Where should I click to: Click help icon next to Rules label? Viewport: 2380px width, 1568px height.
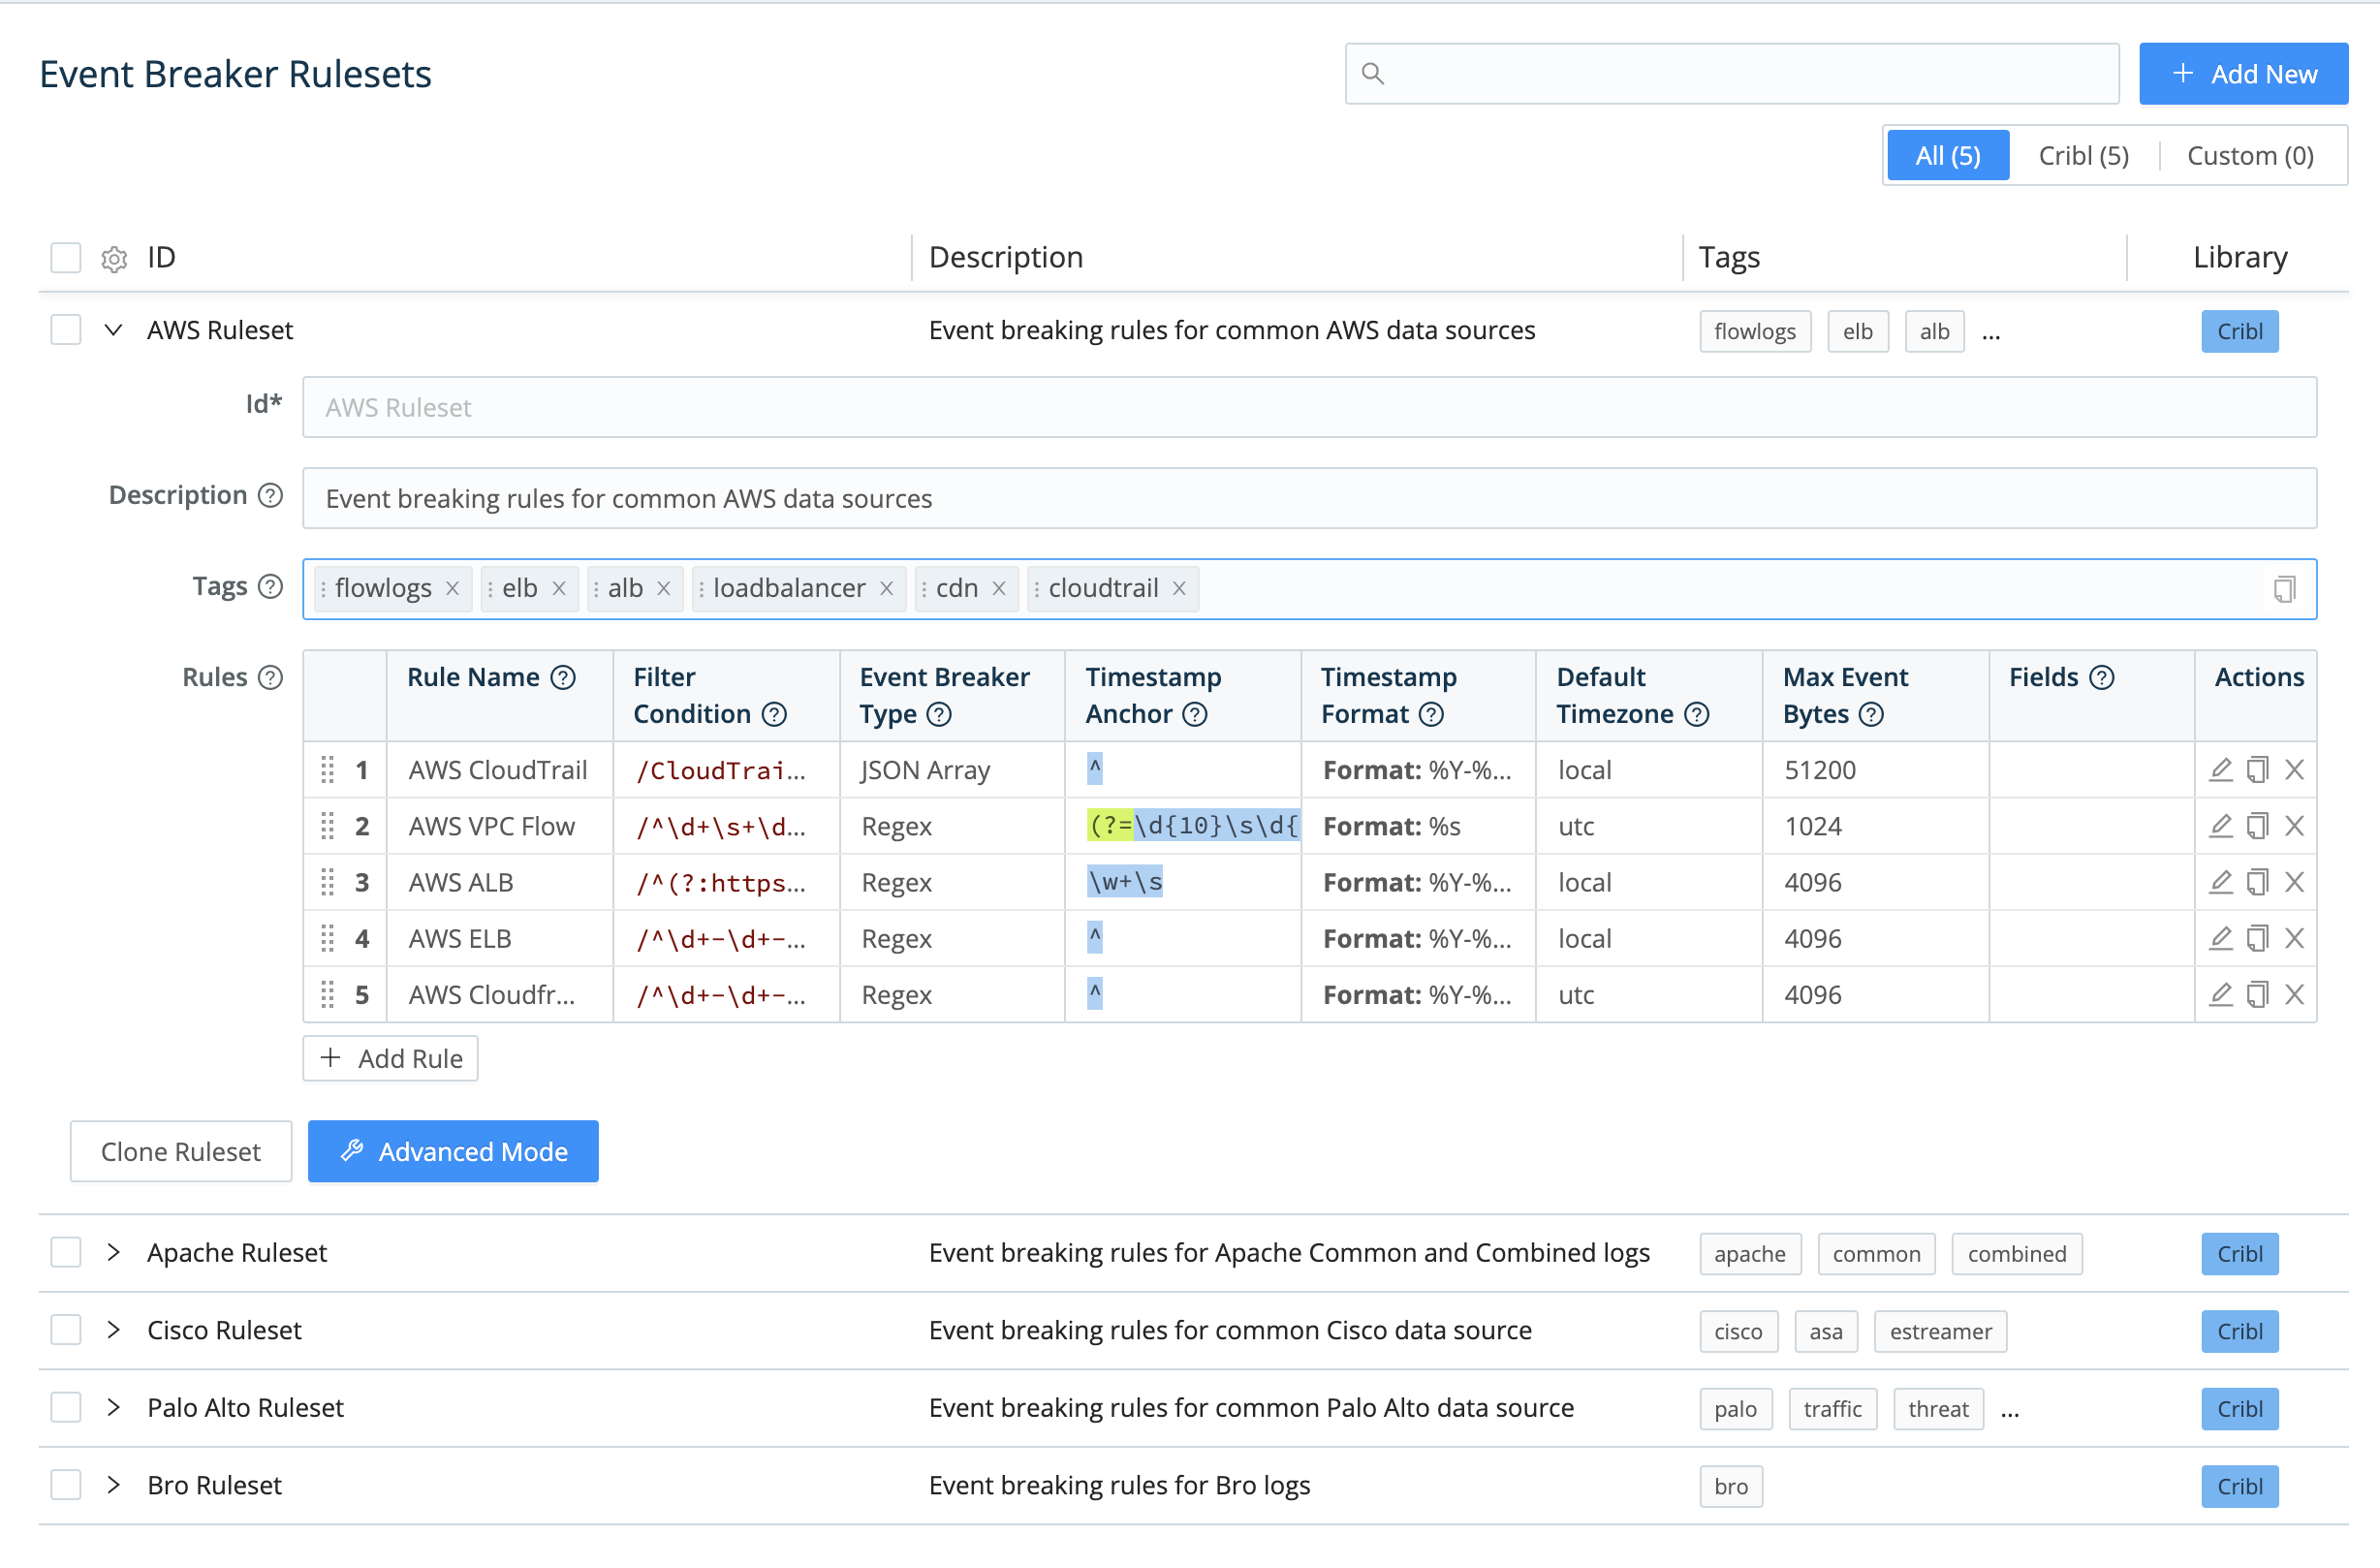pyautogui.click(x=270, y=678)
